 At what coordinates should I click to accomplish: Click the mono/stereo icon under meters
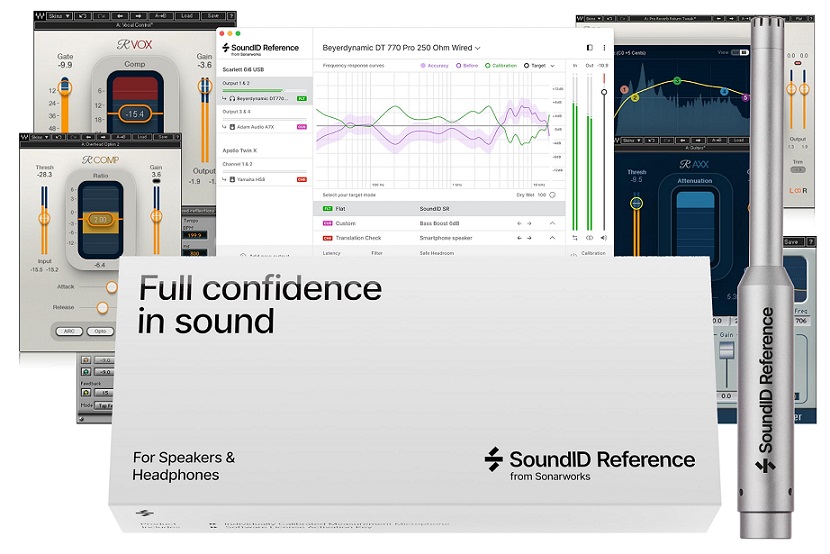tap(589, 238)
